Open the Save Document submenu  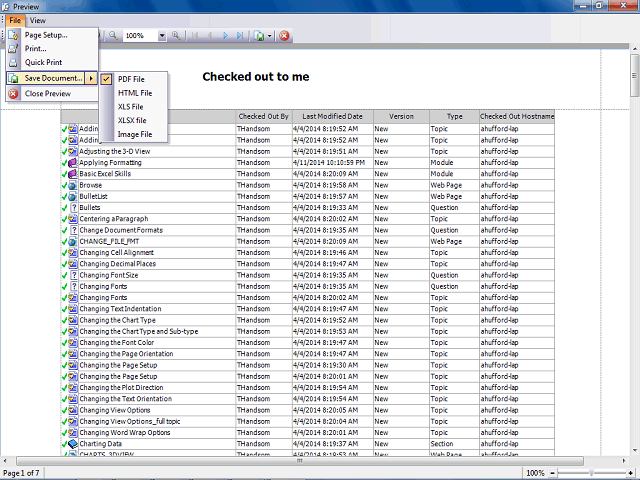tap(51, 78)
